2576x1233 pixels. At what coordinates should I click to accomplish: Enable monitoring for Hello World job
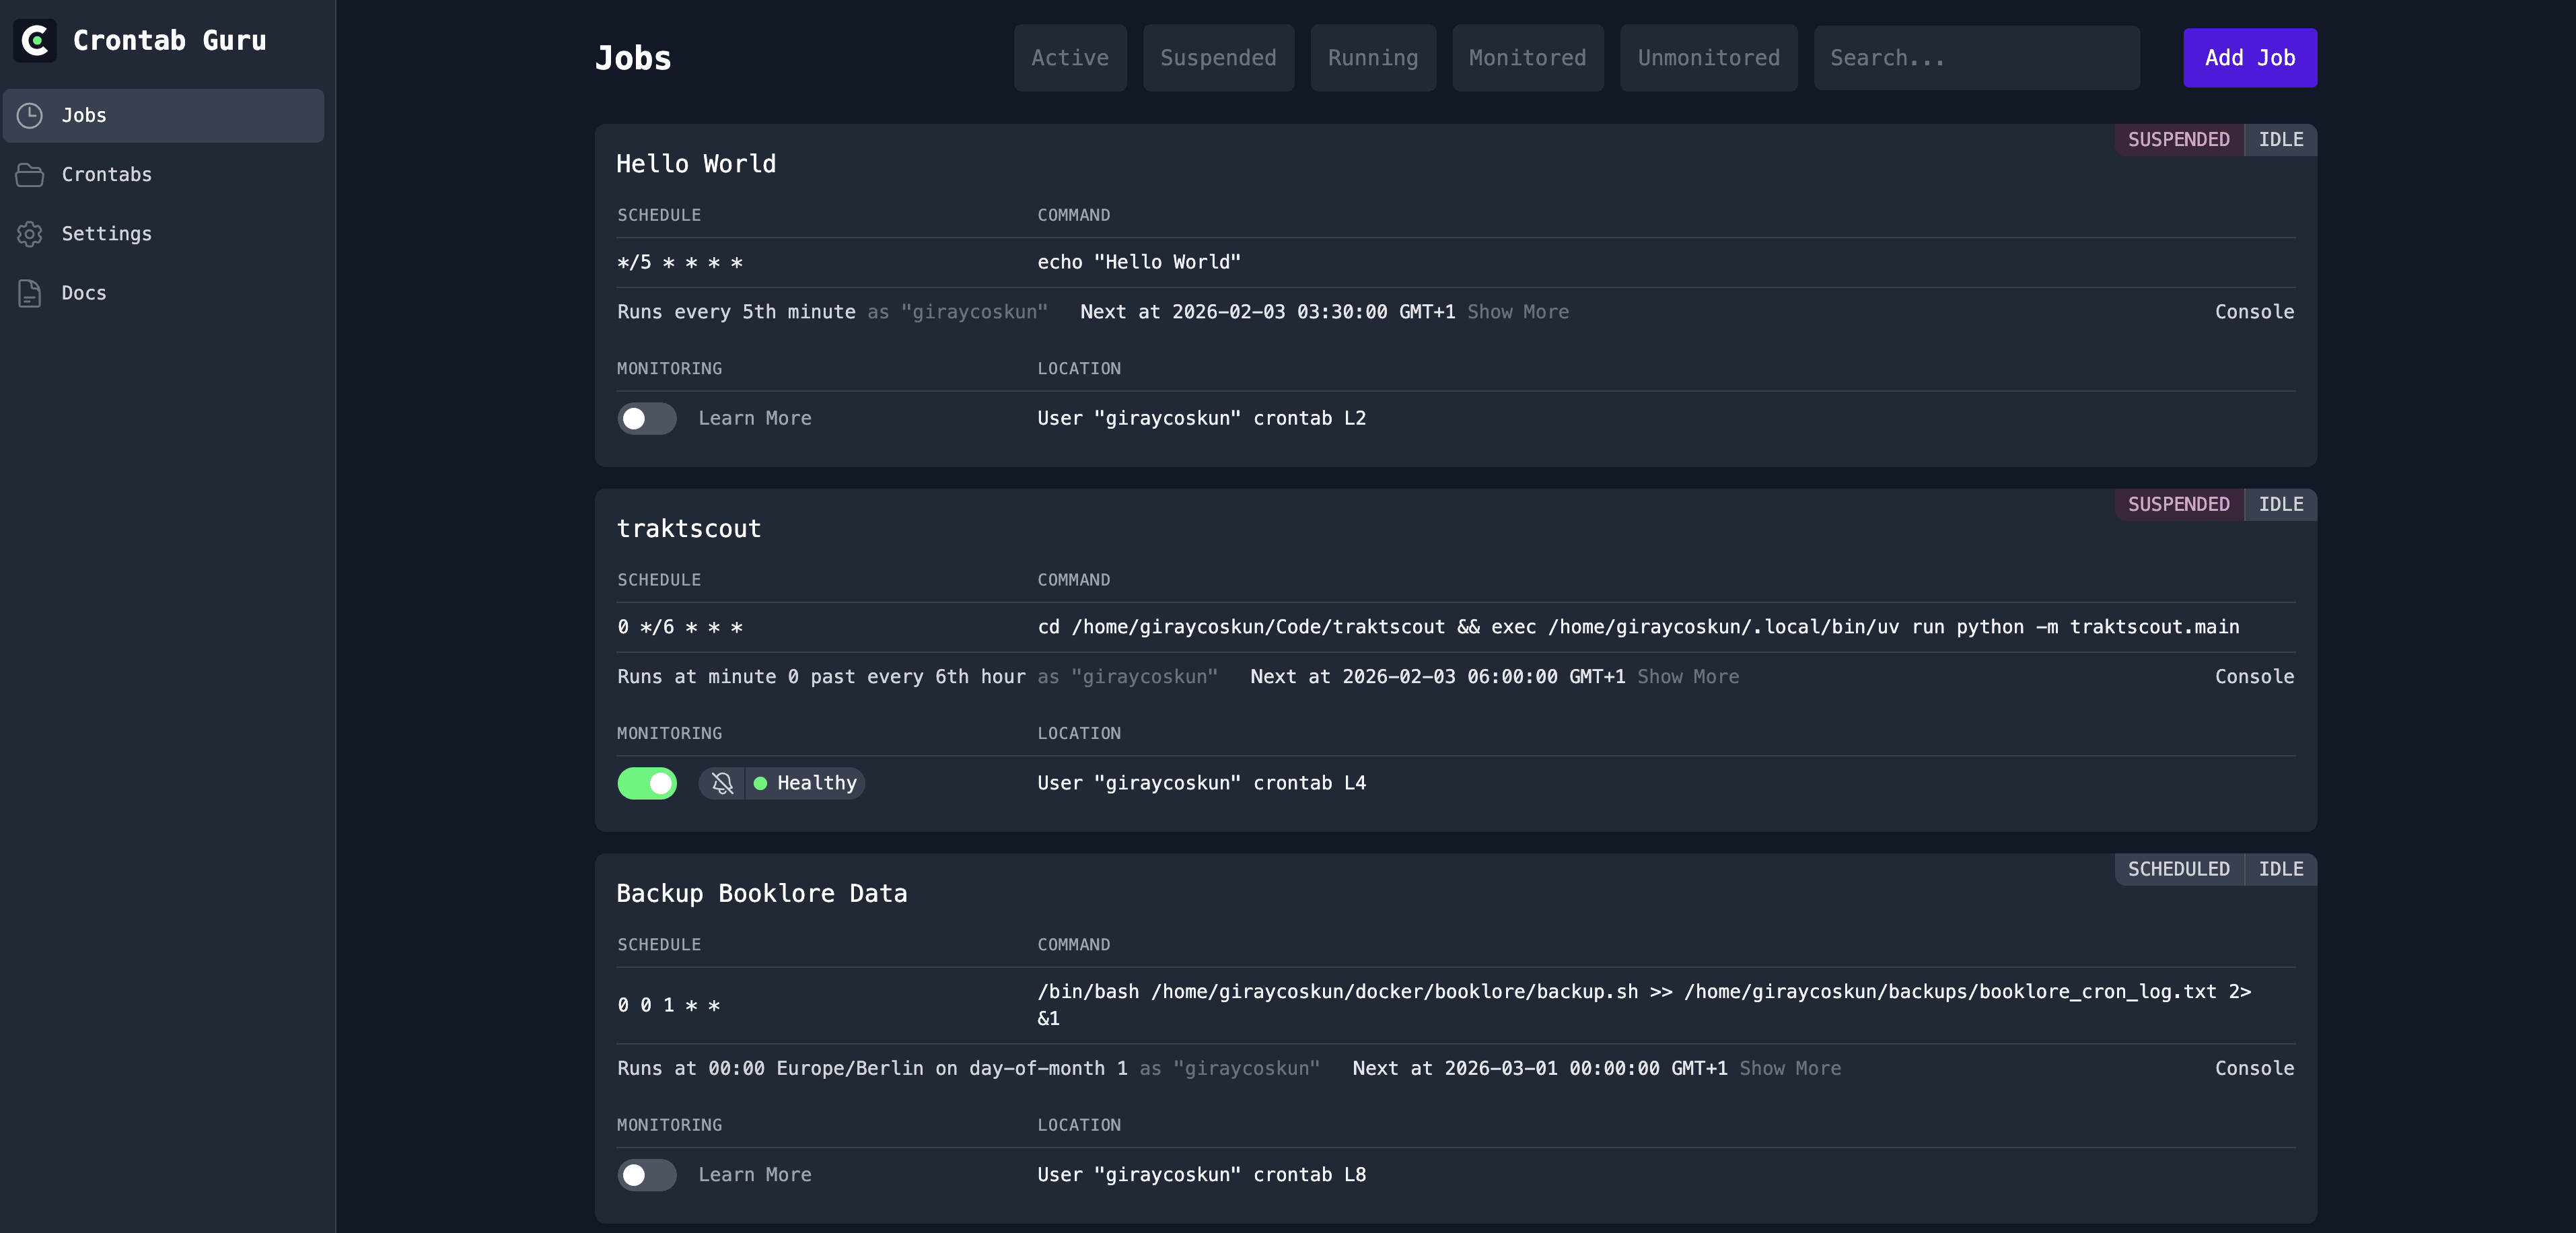click(x=647, y=418)
